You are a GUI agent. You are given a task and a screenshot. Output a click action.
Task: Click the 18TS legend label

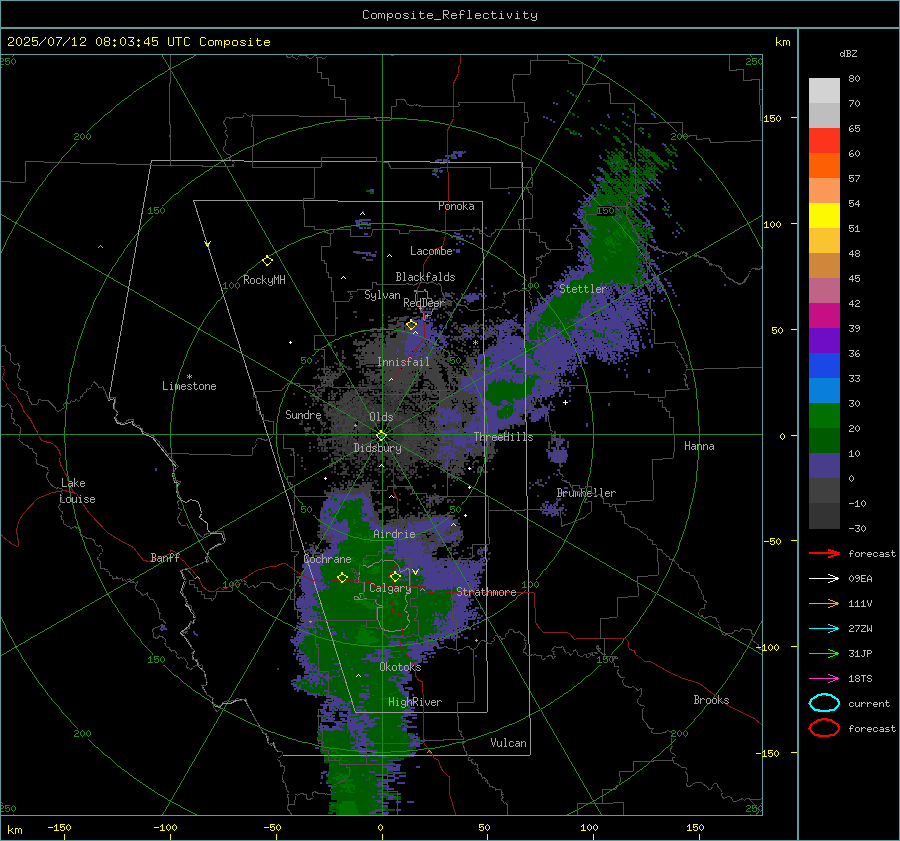click(860, 679)
